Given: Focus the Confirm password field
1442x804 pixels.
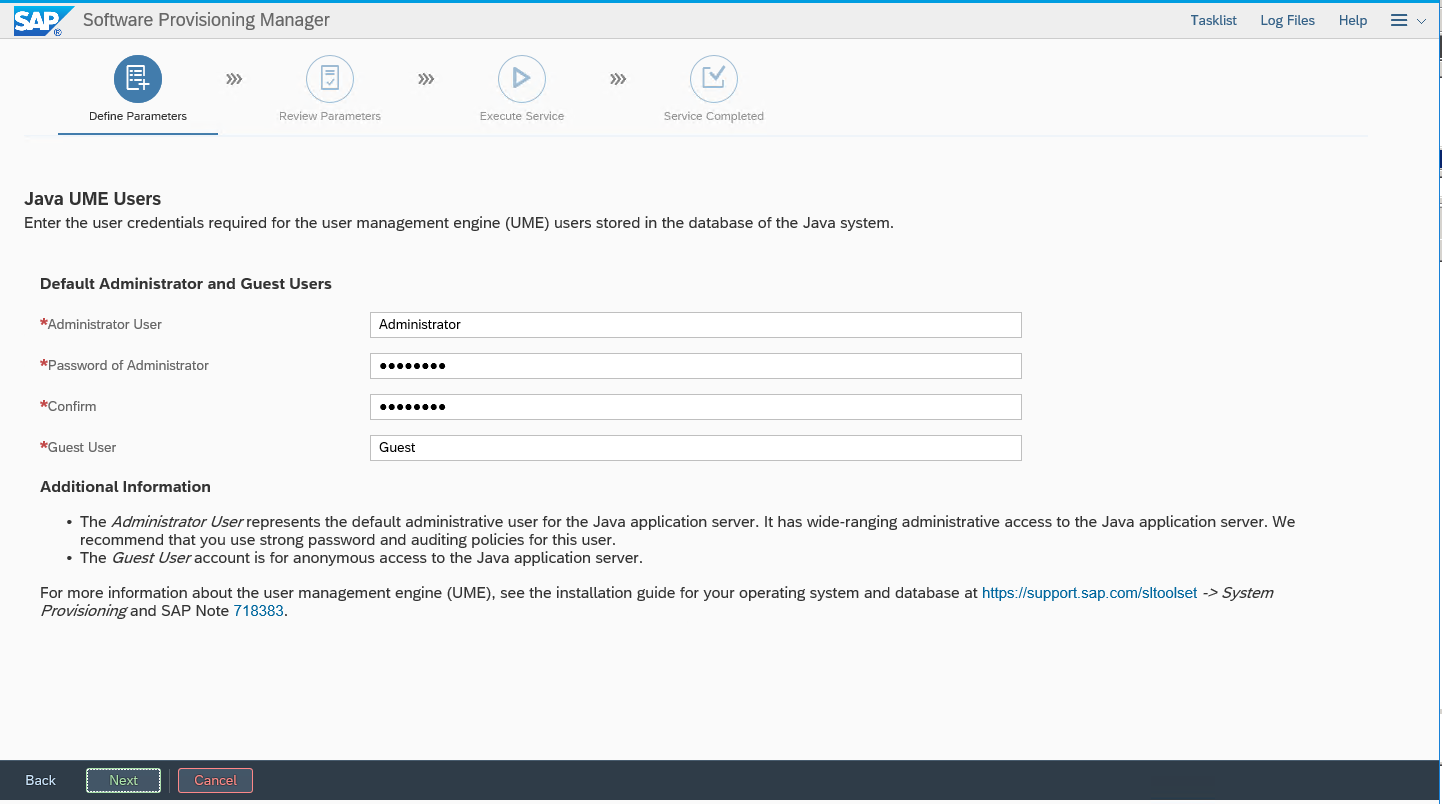Looking at the screenshot, I should [x=696, y=407].
